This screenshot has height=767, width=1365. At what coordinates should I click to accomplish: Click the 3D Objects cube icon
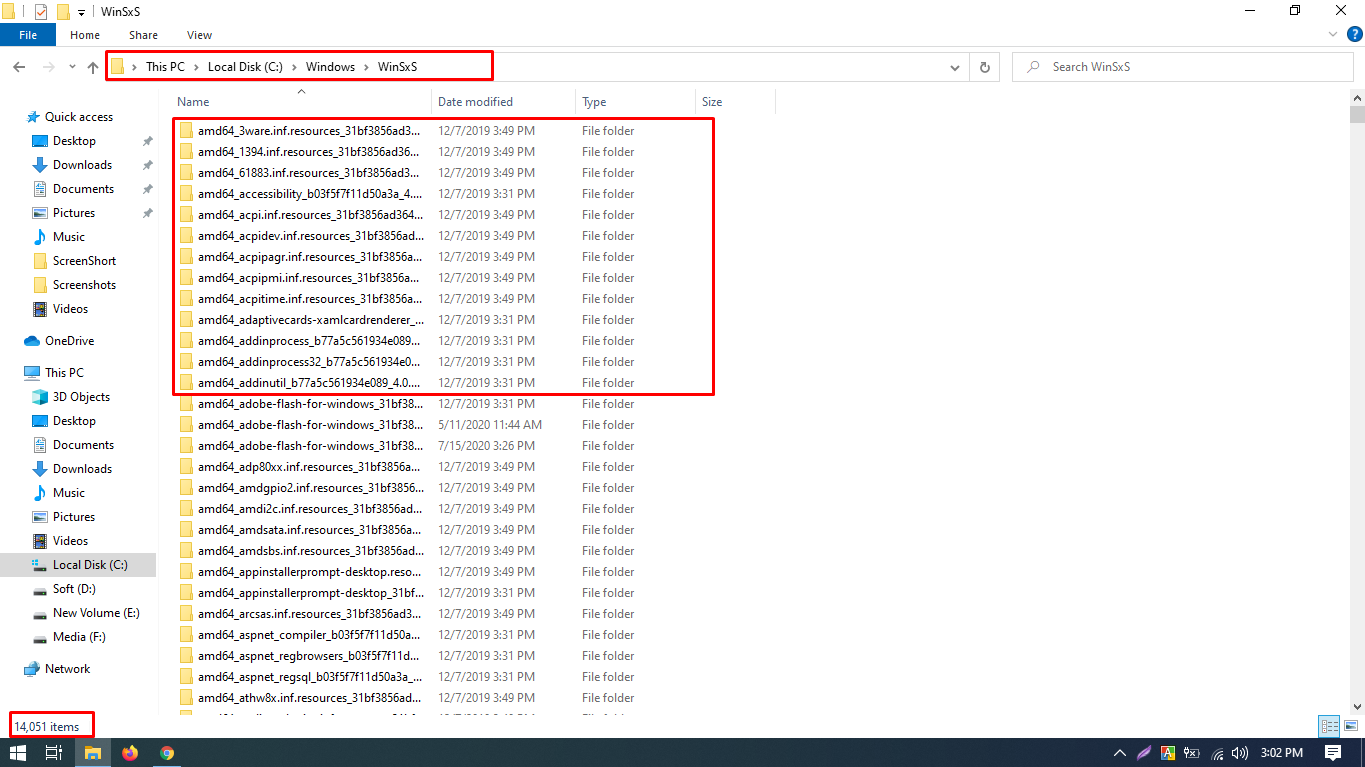tap(40, 397)
